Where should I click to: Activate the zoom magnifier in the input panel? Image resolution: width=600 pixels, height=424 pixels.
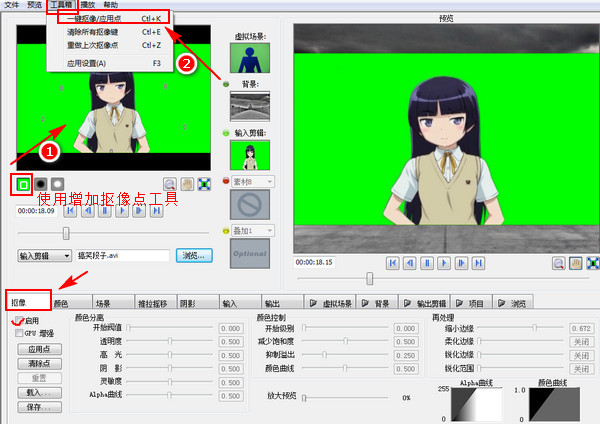(x=170, y=184)
